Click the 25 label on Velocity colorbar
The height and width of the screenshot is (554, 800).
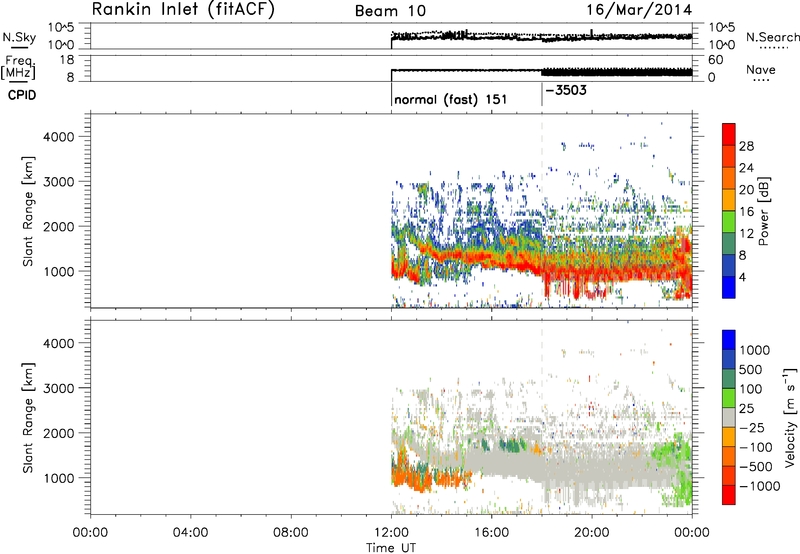(x=746, y=409)
